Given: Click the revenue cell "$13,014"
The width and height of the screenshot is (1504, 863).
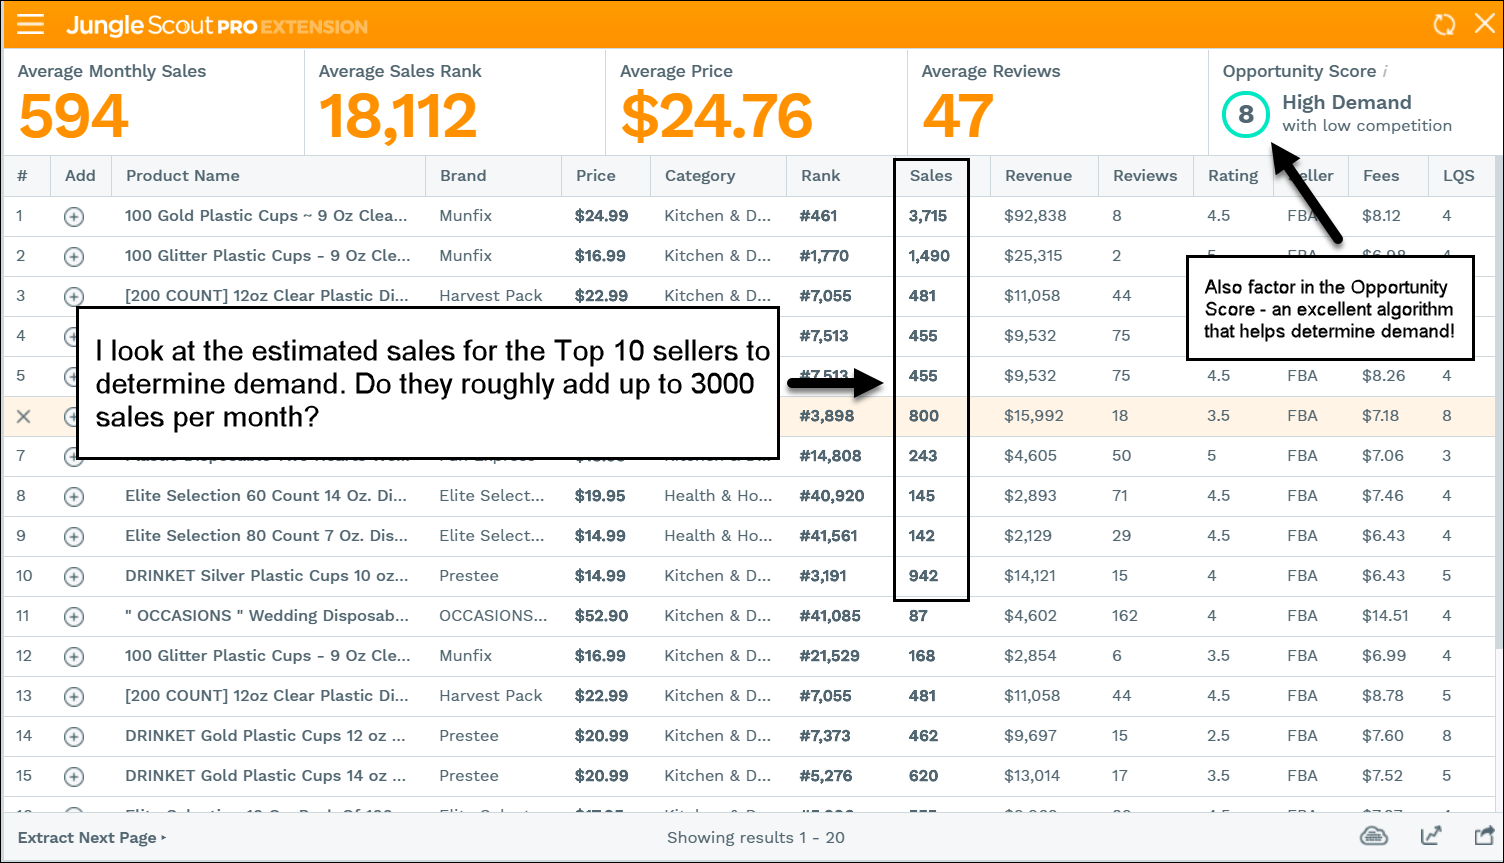Looking at the screenshot, I should (x=1033, y=776).
